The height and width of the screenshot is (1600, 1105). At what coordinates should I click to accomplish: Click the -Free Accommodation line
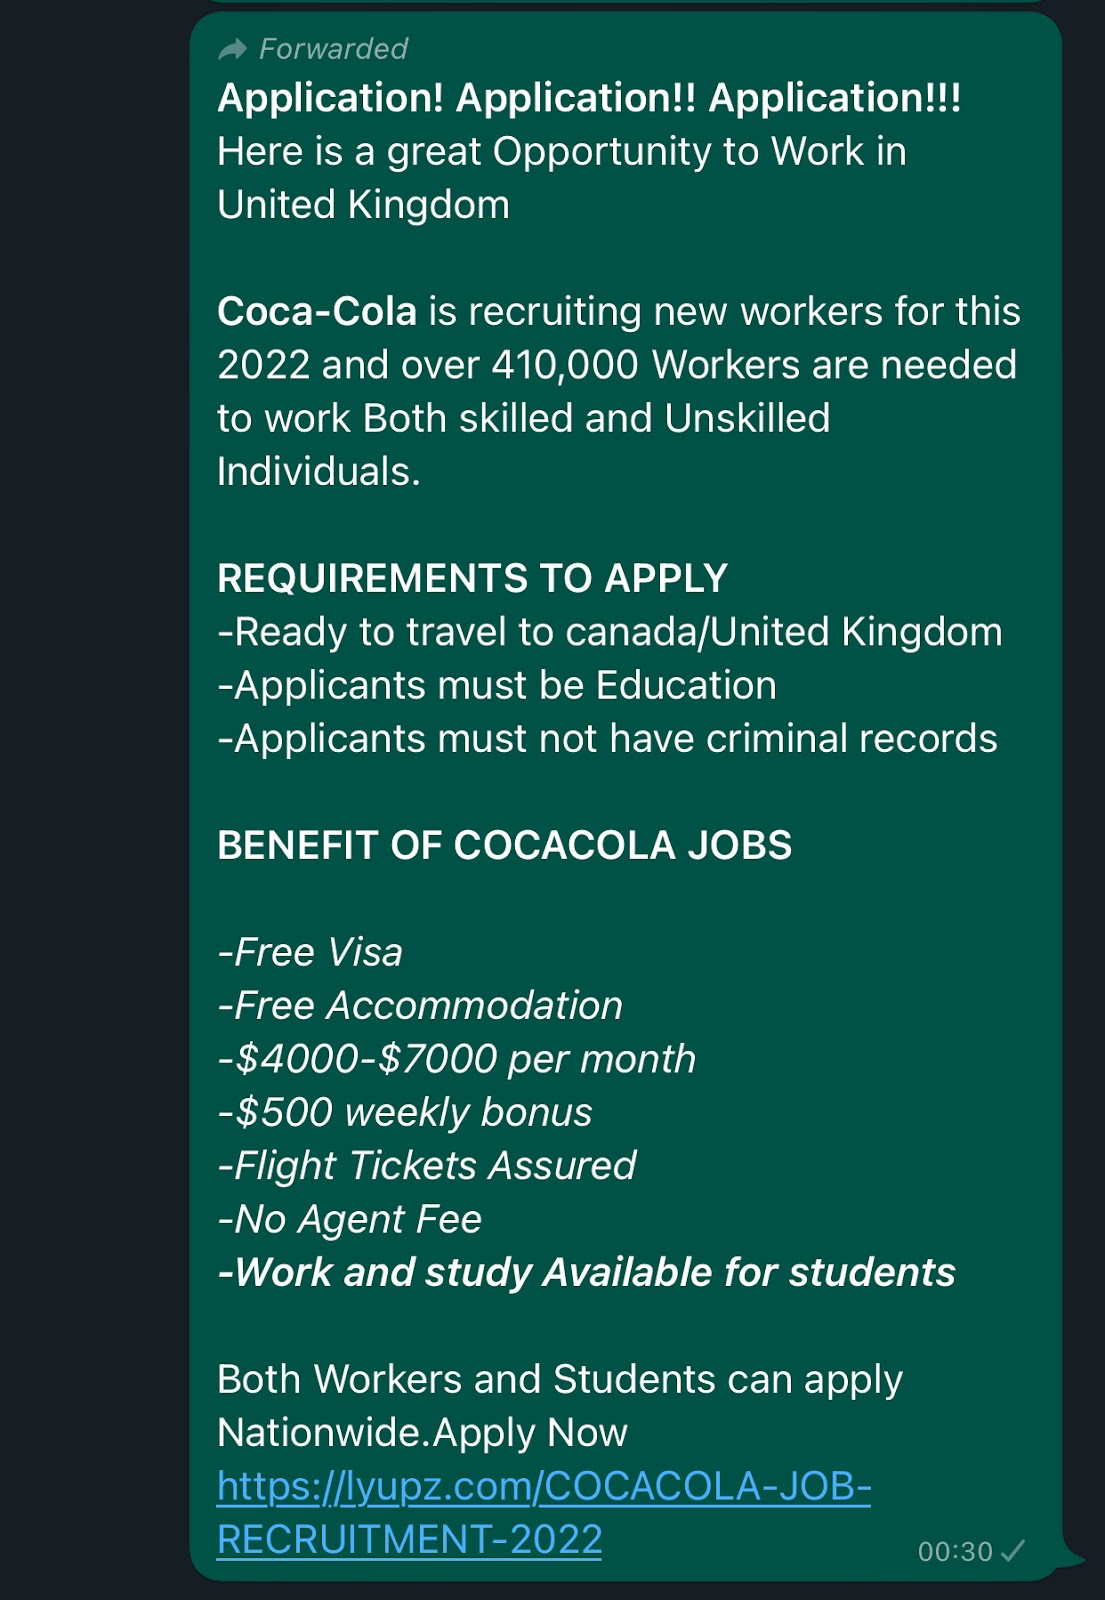[x=420, y=1006]
